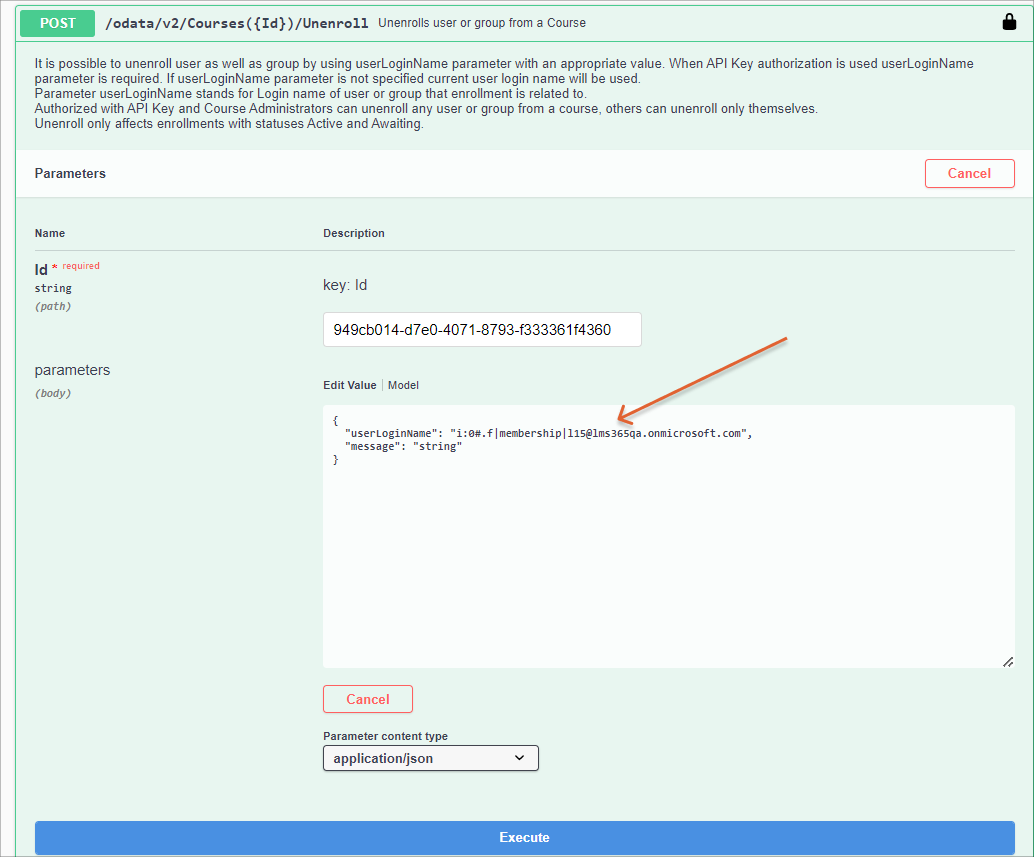Click the userLoginName value in JSON body
The width and height of the screenshot is (1034, 857).
pos(600,433)
